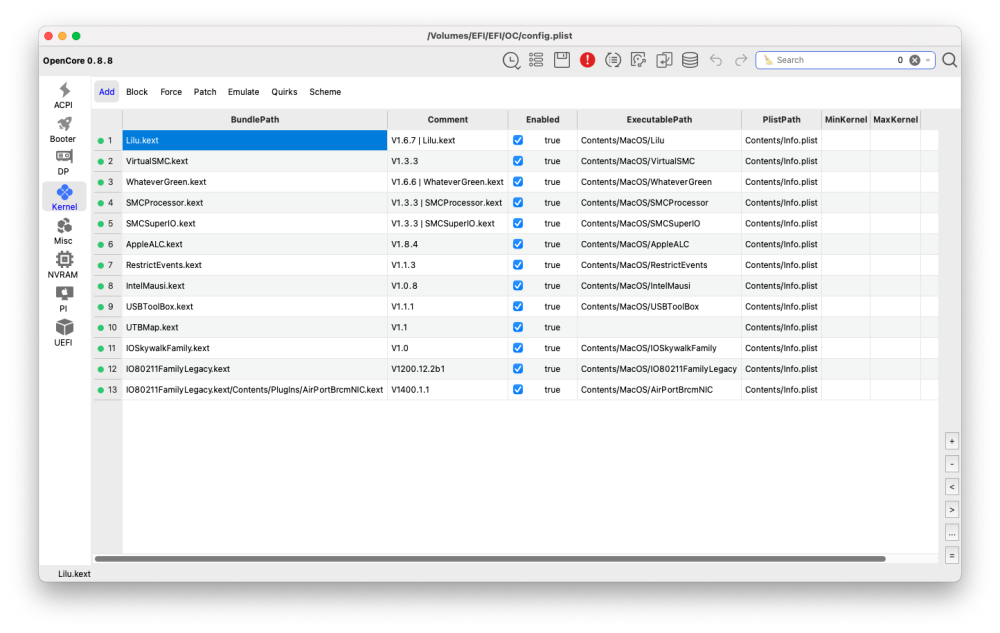Uncheck Enabled for RestrictEvents.kext
This screenshot has height=633, width=1000.
pyautogui.click(x=518, y=265)
